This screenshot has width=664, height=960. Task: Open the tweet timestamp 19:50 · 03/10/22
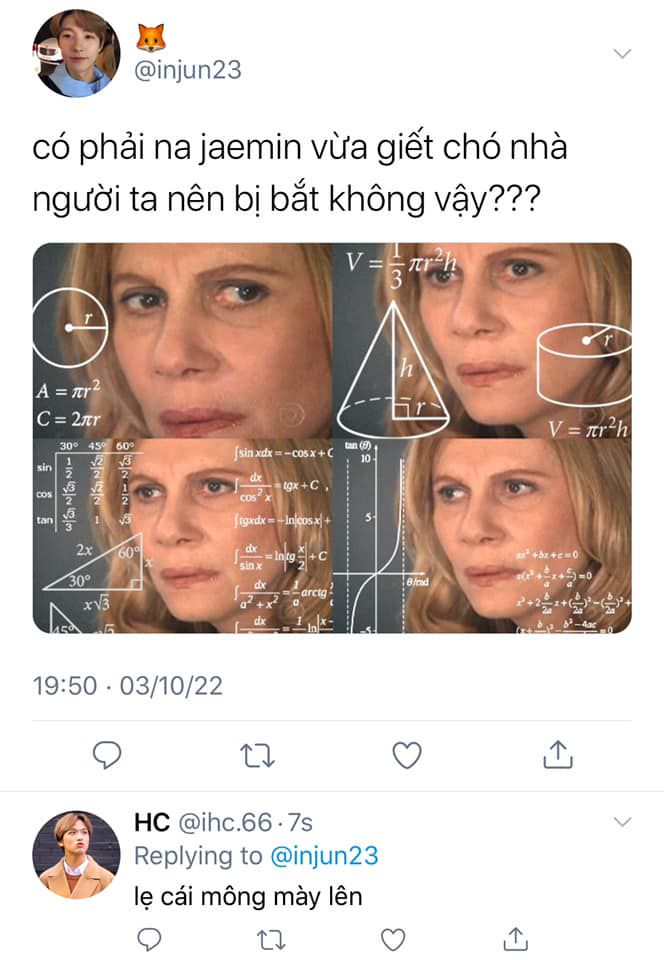127,686
